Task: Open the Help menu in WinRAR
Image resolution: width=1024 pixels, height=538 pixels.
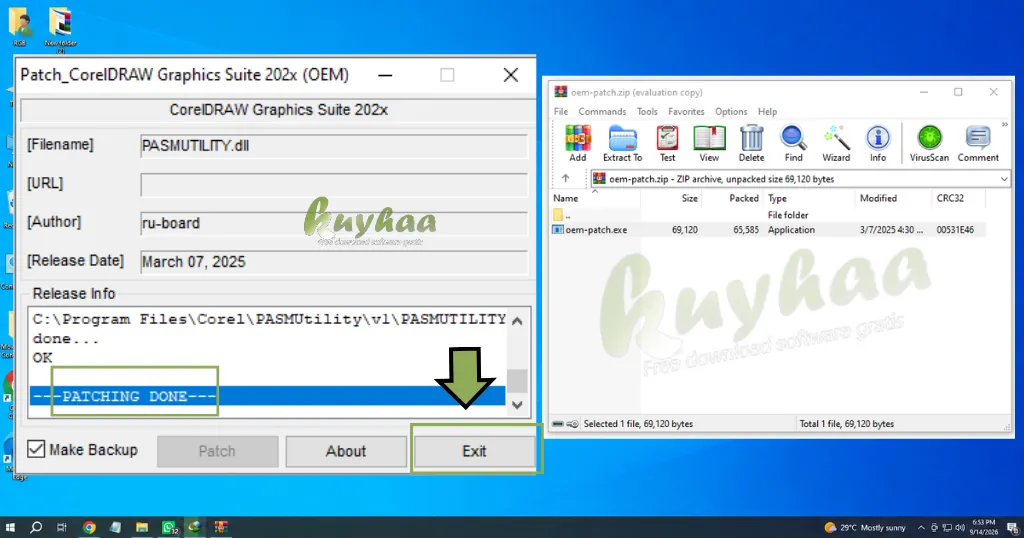Action: click(767, 112)
